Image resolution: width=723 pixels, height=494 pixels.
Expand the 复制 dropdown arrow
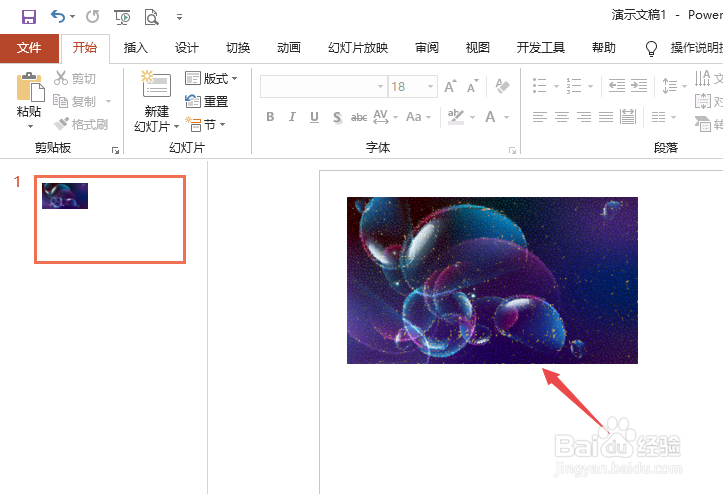pyautogui.click(x=108, y=101)
